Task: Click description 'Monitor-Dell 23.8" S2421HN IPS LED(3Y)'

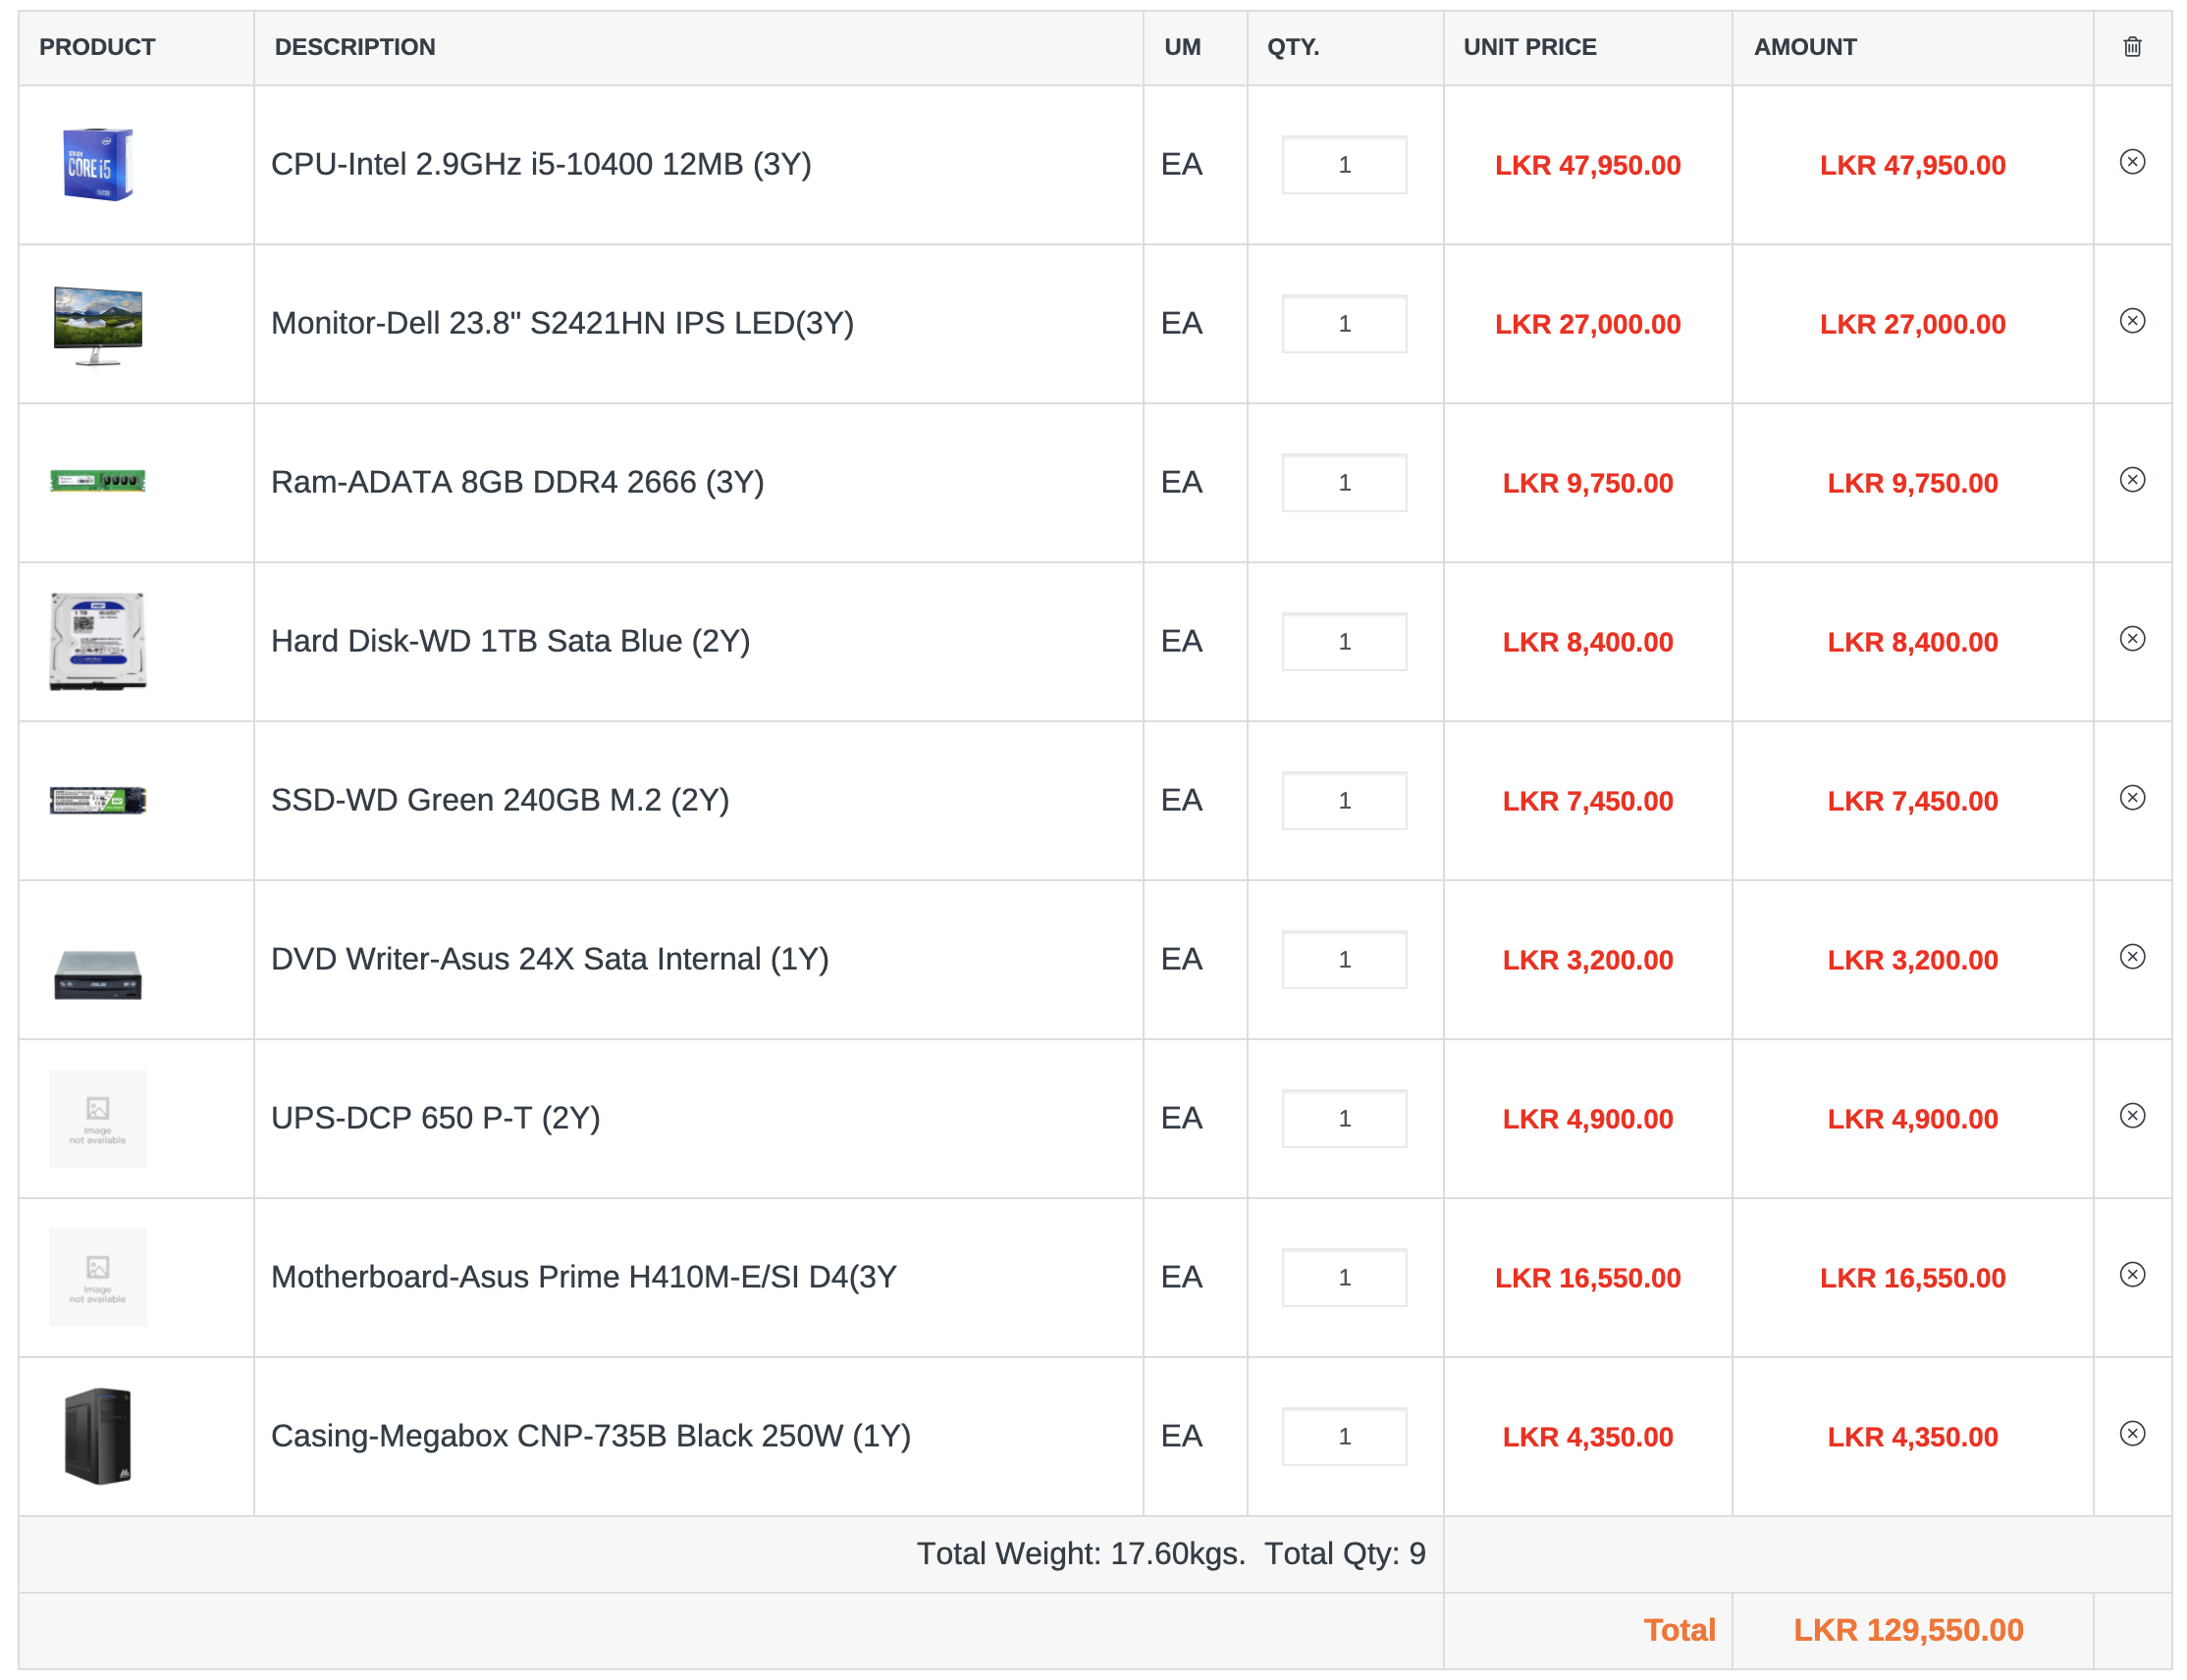Action: tap(562, 323)
